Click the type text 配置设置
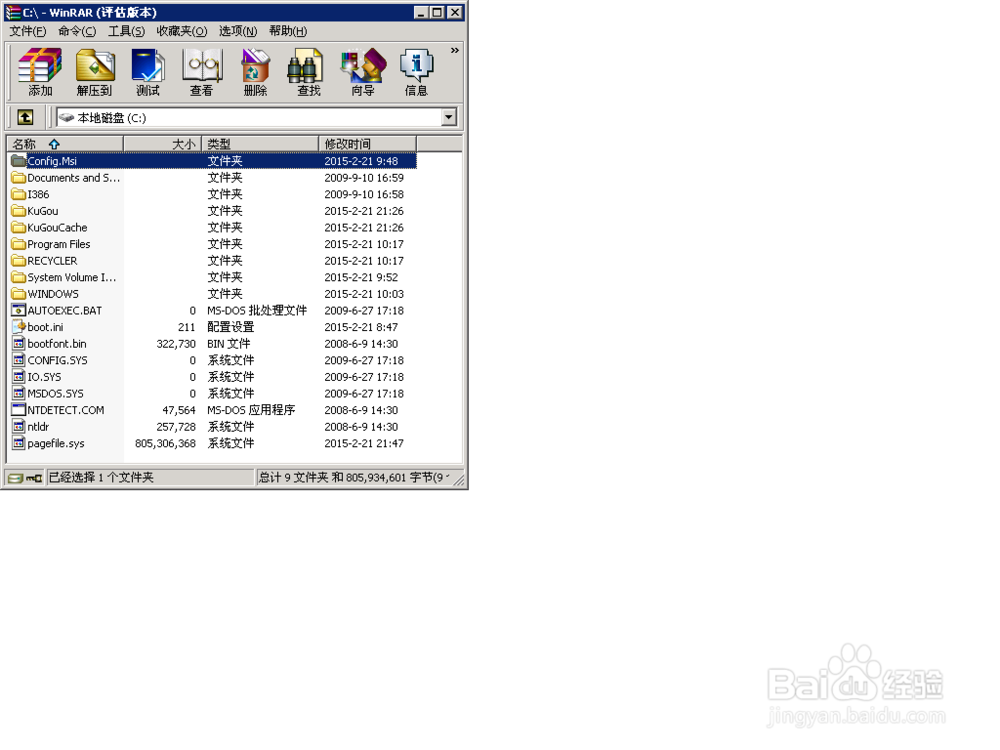 coord(230,327)
